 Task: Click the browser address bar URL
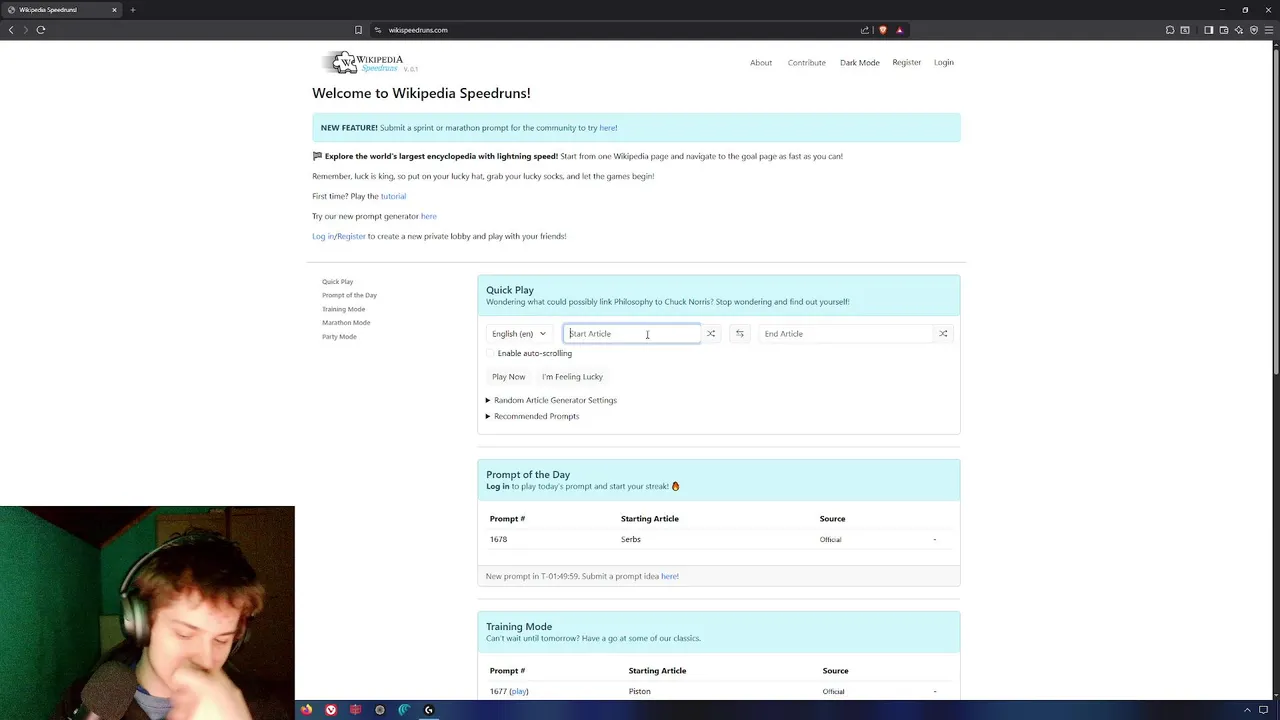pyautogui.click(x=418, y=30)
